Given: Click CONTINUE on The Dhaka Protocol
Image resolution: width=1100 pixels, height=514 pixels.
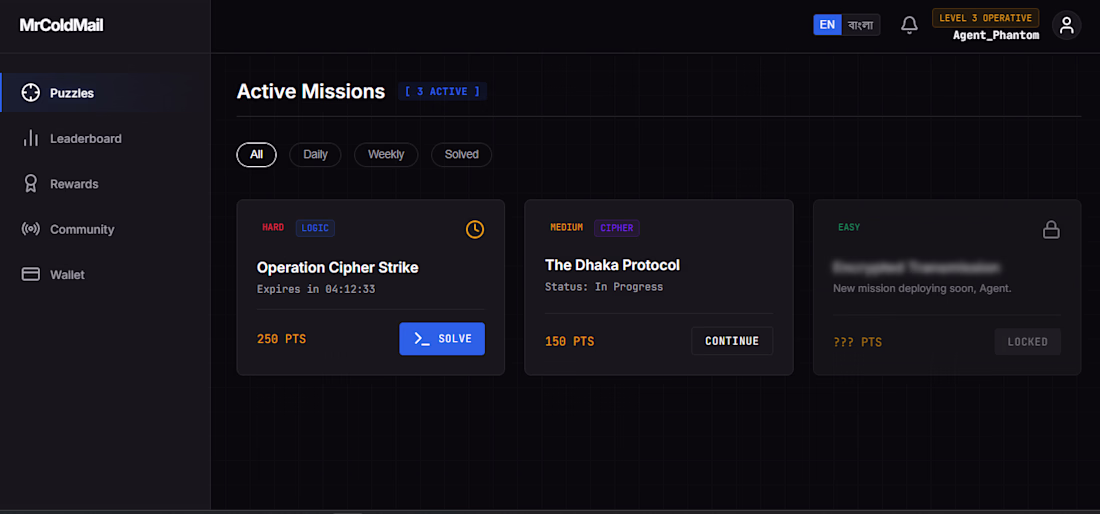Looking at the screenshot, I should [732, 341].
